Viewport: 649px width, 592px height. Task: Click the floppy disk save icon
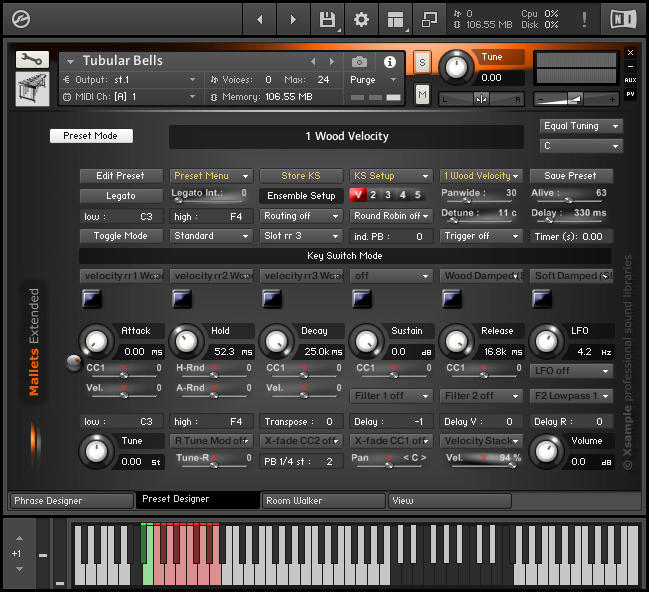pos(327,19)
